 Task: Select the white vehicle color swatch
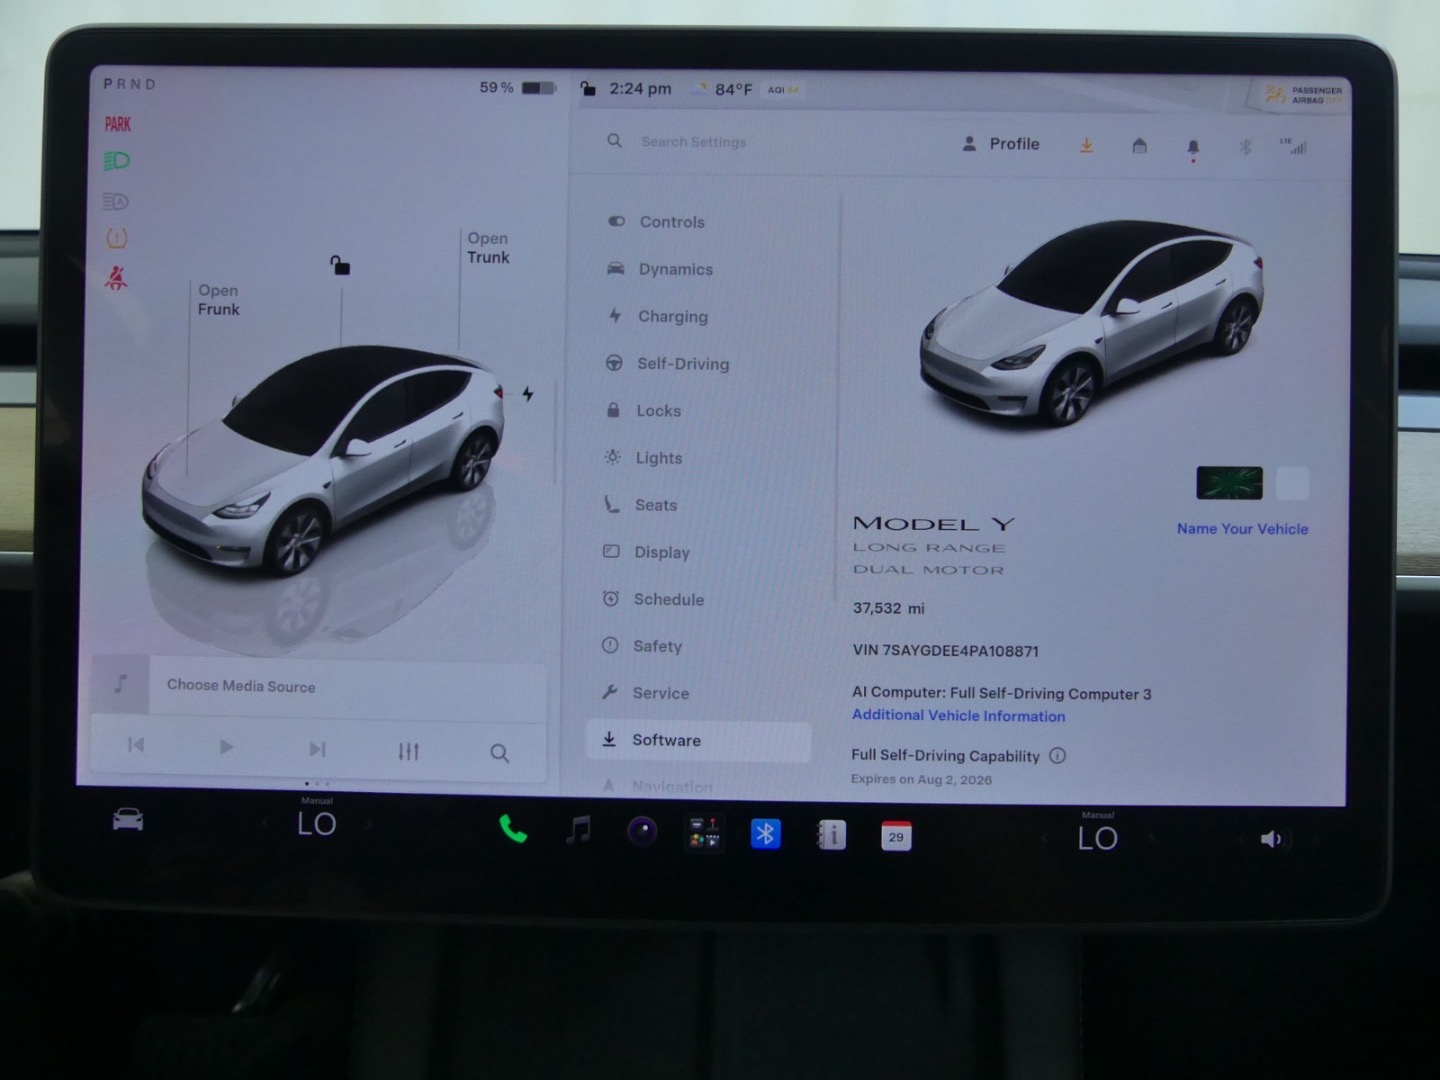tap(1292, 484)
